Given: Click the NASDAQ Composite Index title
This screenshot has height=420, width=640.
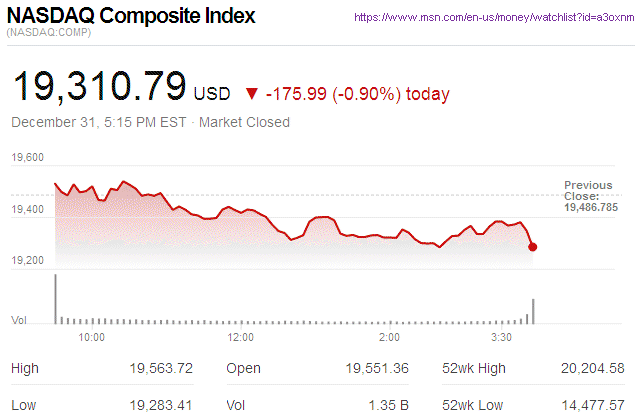Looking at the screenshot, I should point(131,17).
